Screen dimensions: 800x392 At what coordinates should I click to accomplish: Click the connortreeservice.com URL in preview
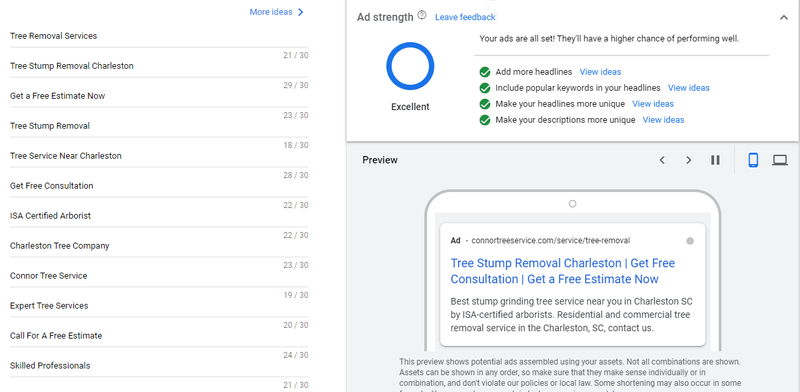point(551,240)
